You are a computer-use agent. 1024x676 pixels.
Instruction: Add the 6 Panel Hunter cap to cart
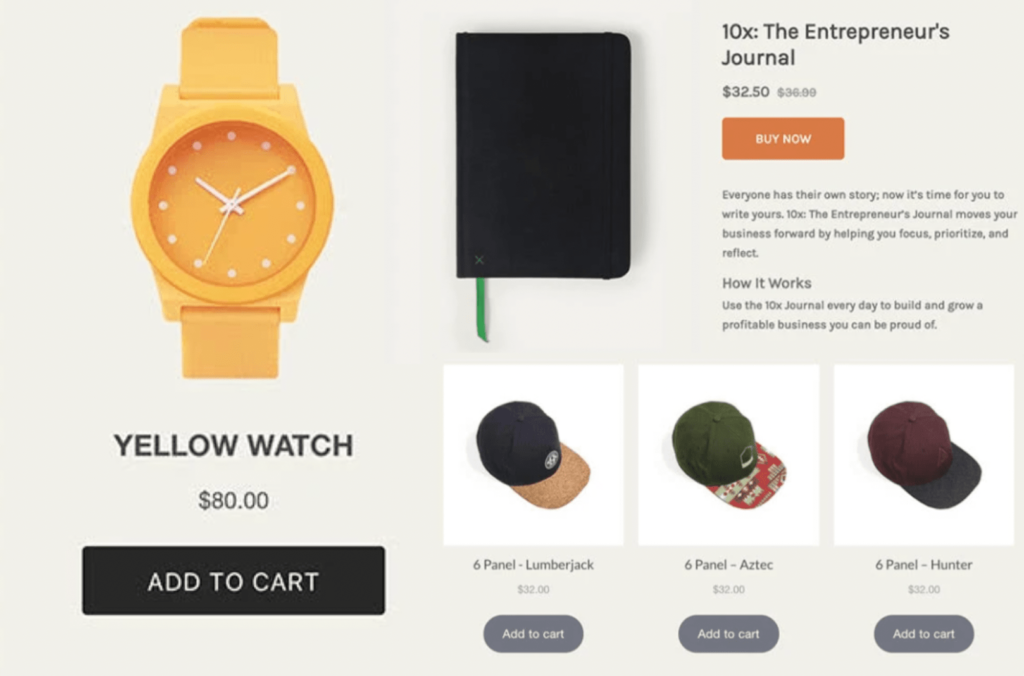click(923, 634)
